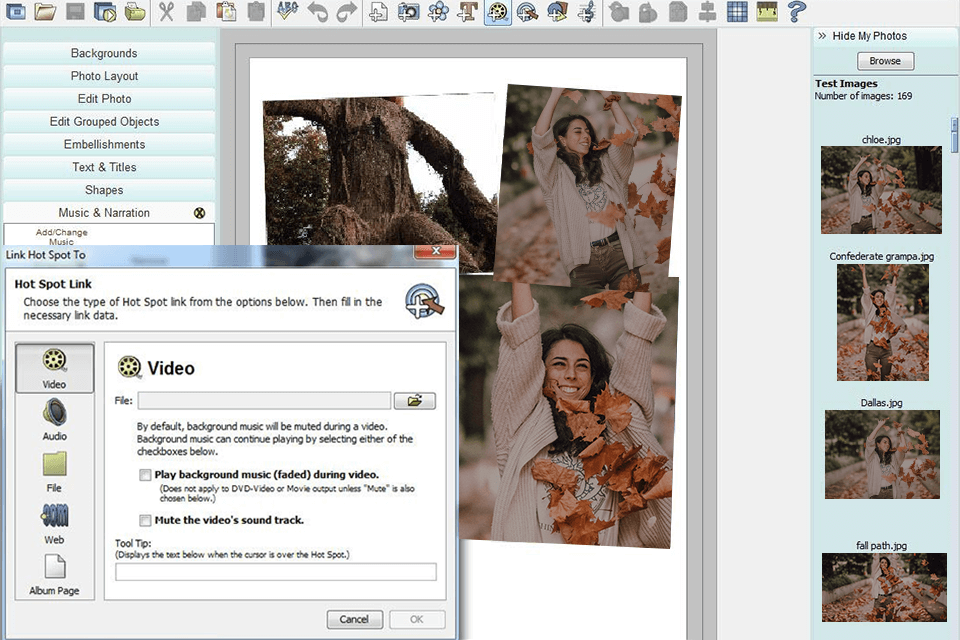This screenshot has height=640, width=960.
Task: Click the Group objects toolbar icon
Action: [618, 11]
